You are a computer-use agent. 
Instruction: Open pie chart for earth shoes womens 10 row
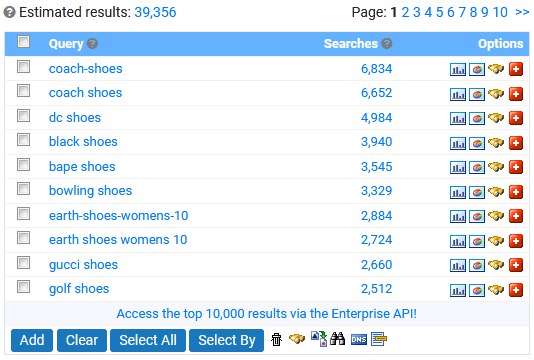pyautogui.click(x=477, y=241)
